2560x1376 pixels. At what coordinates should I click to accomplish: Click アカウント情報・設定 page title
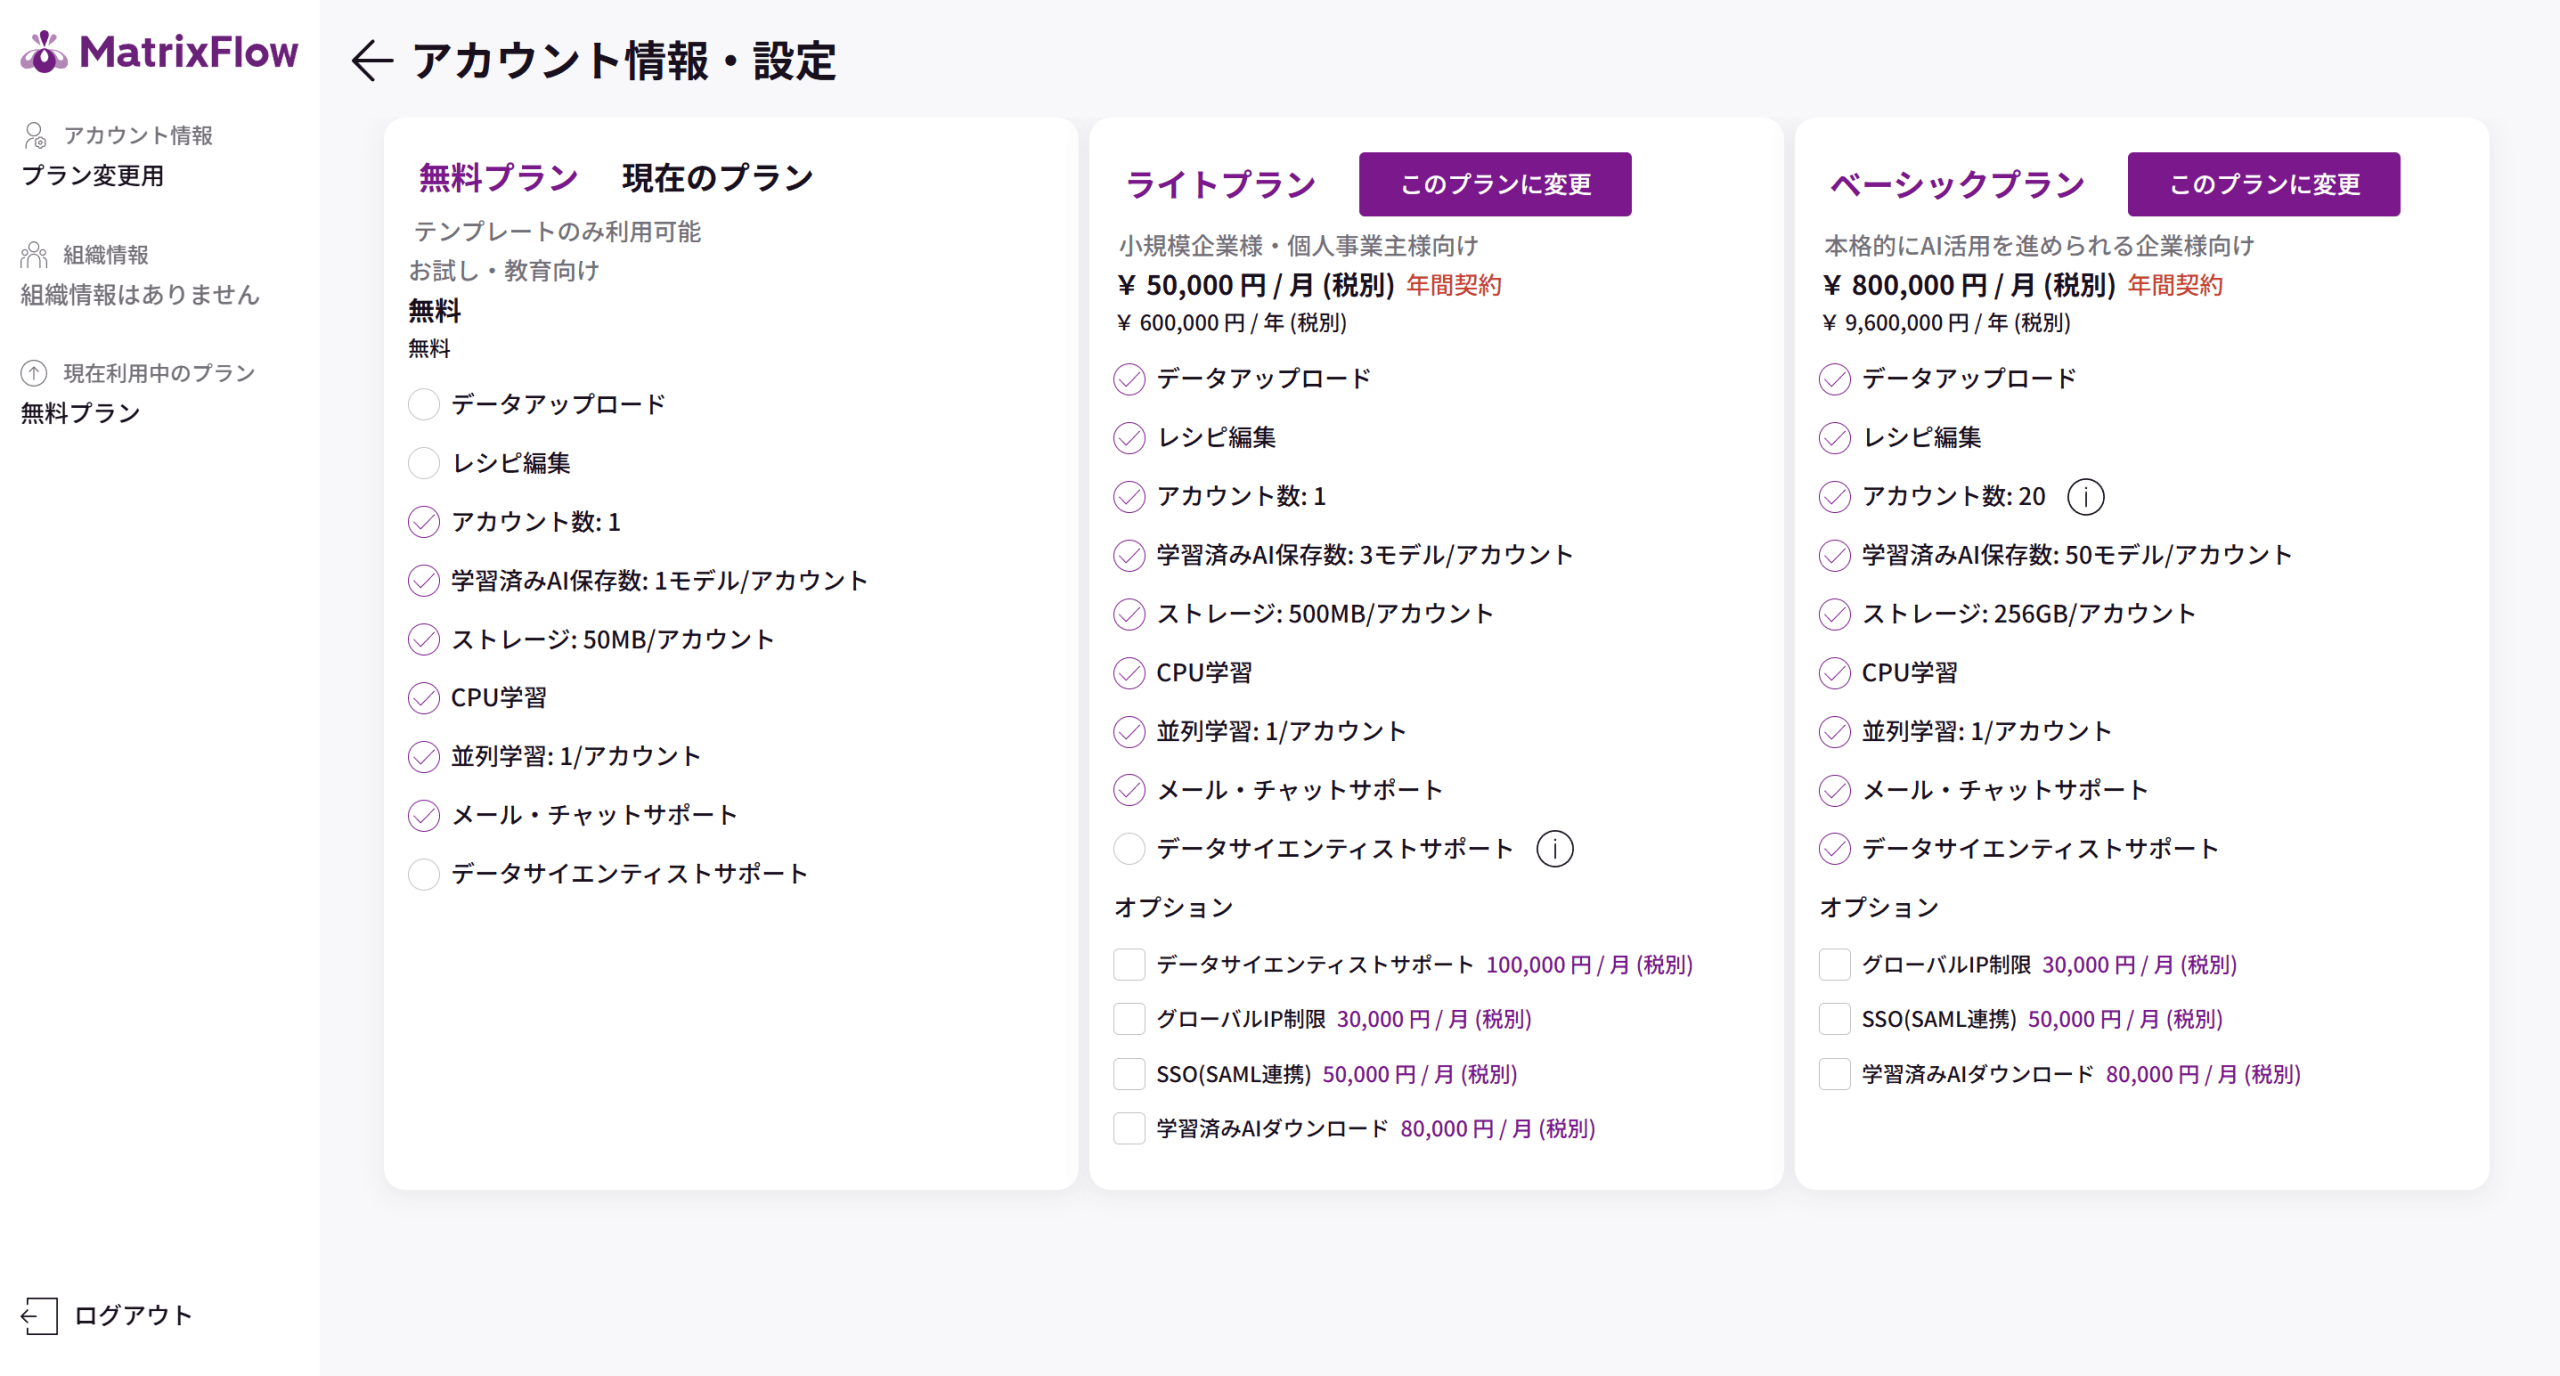click(624, 61)
